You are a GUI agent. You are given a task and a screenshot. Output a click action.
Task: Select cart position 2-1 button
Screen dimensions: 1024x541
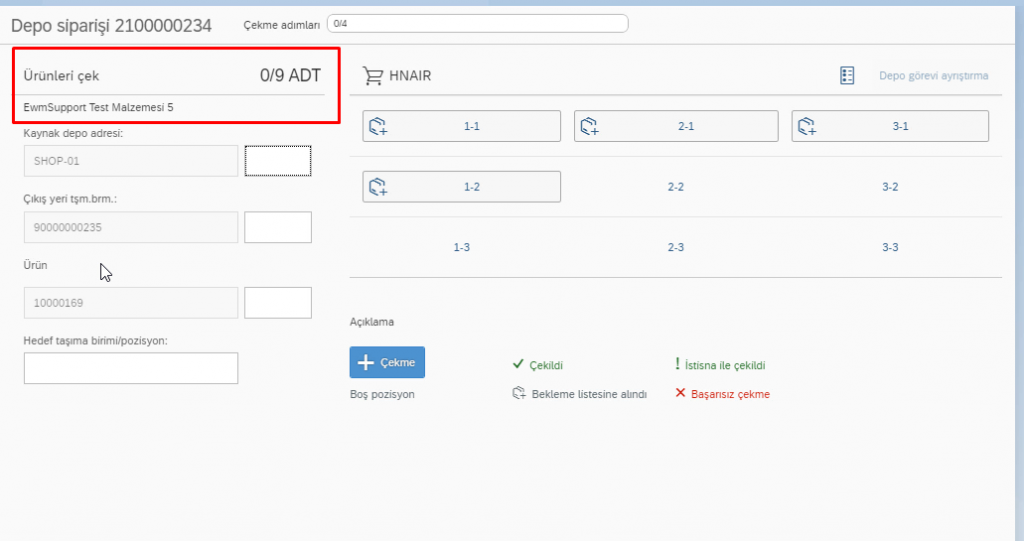[x=676, y=126]
